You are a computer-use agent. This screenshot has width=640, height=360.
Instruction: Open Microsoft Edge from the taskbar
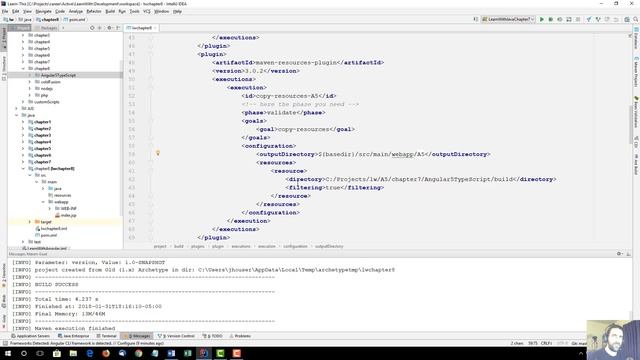(89, 353)
